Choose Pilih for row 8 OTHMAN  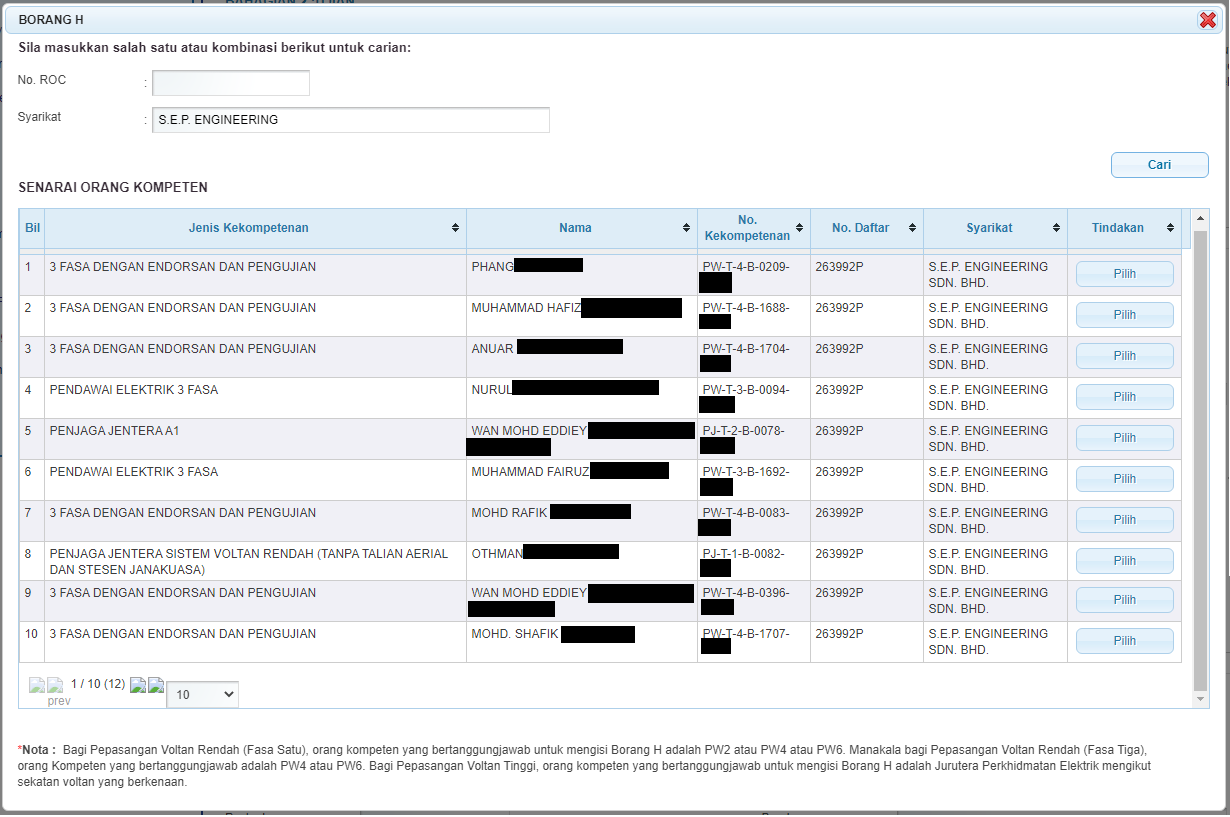[x=1124, y=561]
